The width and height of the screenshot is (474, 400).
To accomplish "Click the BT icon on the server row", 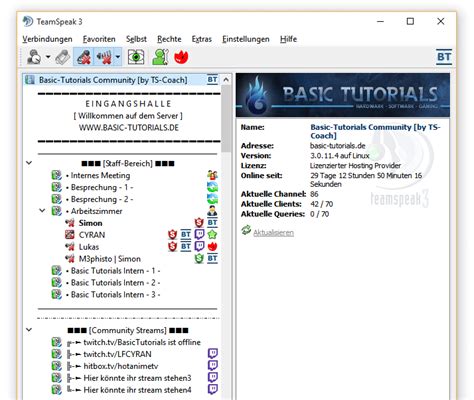I will pyautogui.click(x=212, y=80).
